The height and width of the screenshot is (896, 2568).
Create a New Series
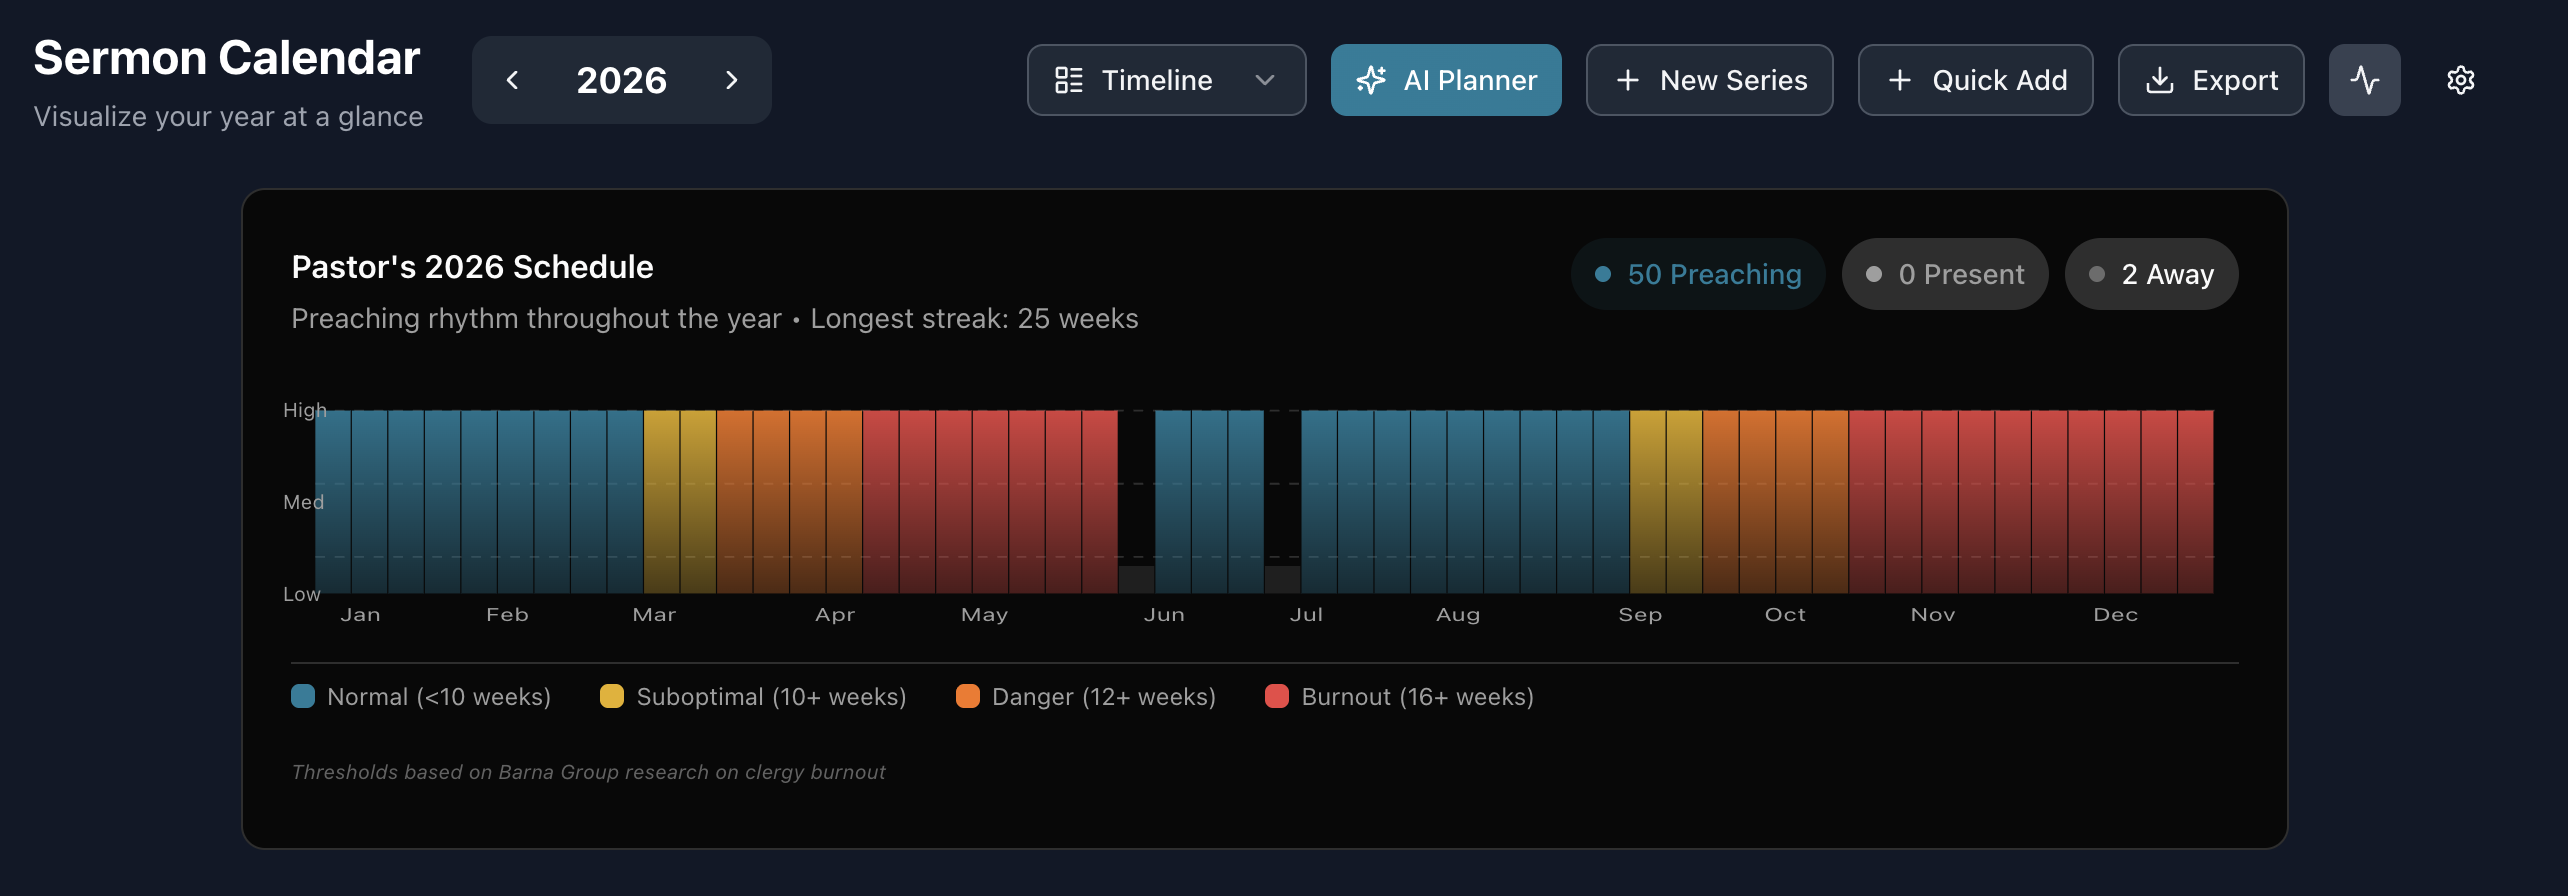1709,80
